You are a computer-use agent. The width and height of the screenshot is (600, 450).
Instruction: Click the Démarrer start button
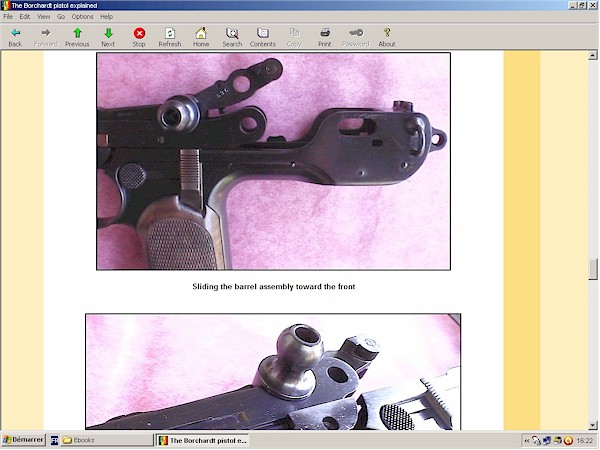tap(23, 440)
